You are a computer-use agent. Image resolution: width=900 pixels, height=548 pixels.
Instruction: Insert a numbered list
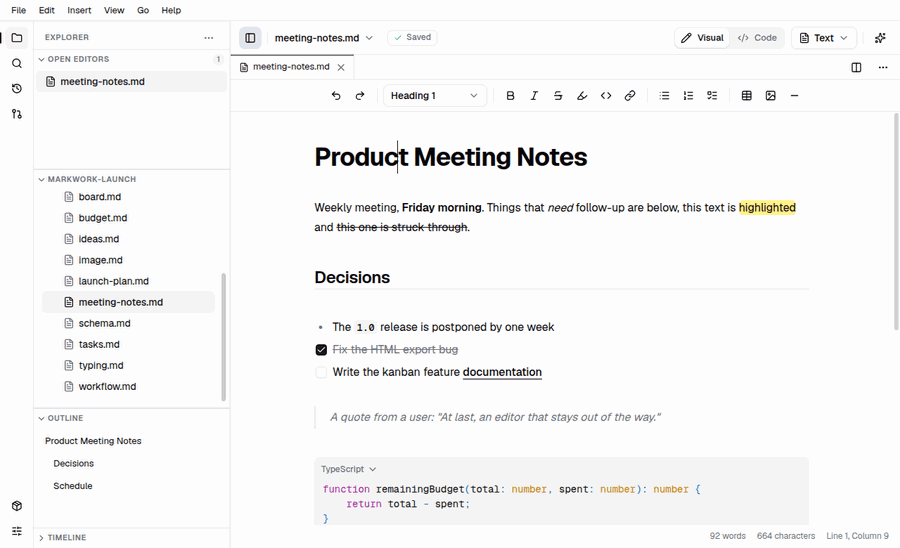point(688,96)
